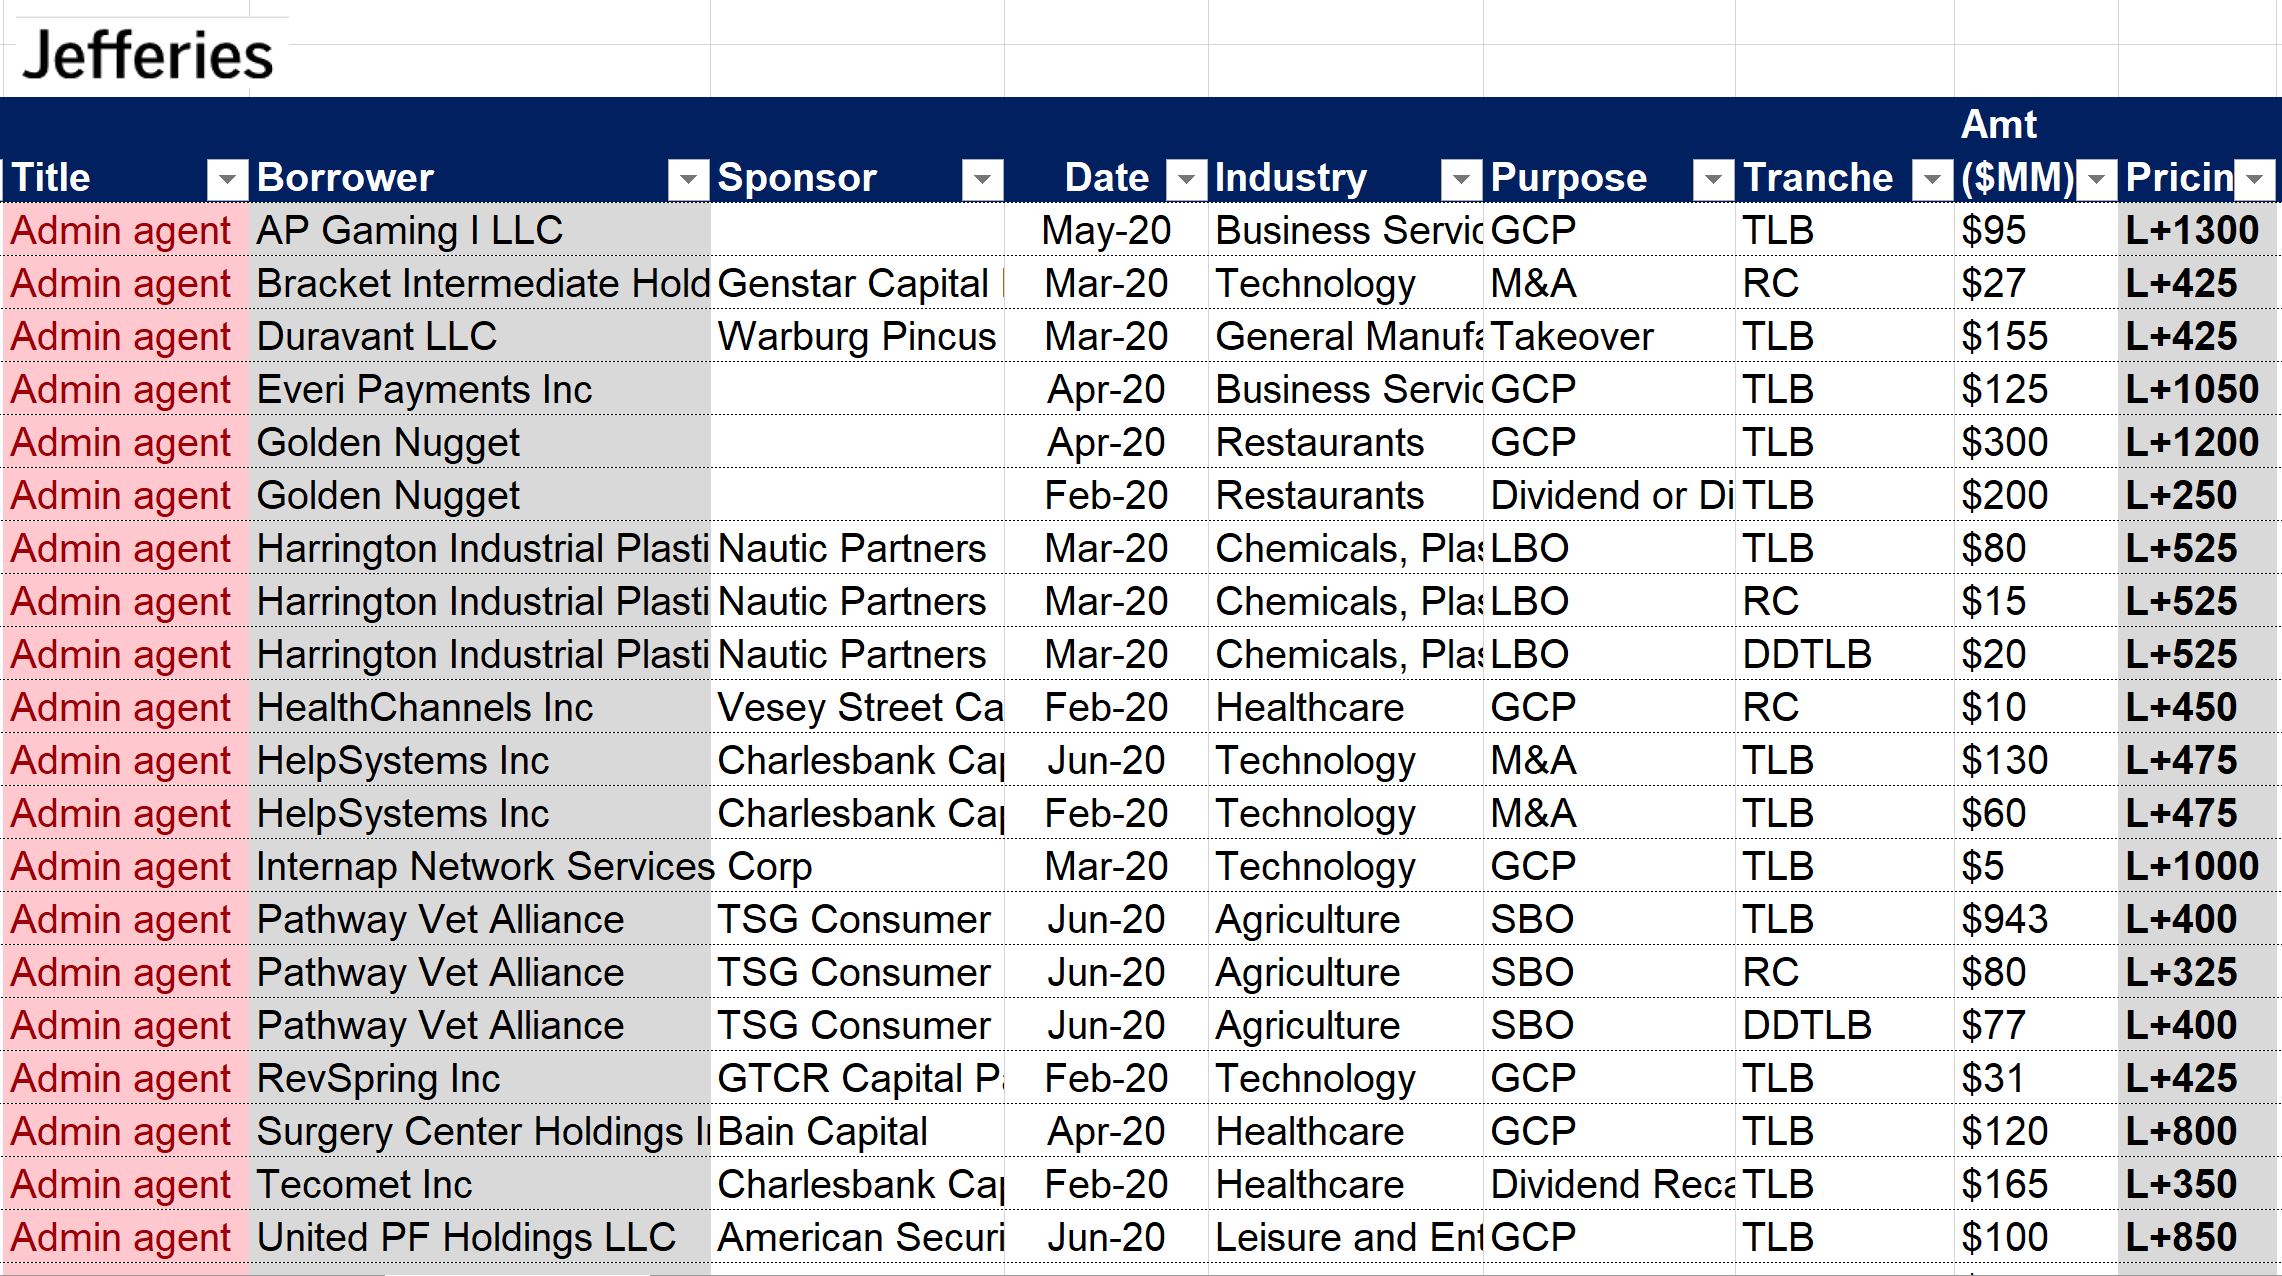This screenshot has width=2282, height=1276.
Task: Click the Bain Capital sponsor cell
Action: coord(857,1132)
